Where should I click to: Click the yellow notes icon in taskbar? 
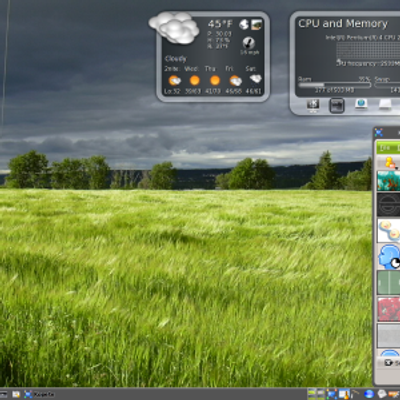click(x=16, y=395)
